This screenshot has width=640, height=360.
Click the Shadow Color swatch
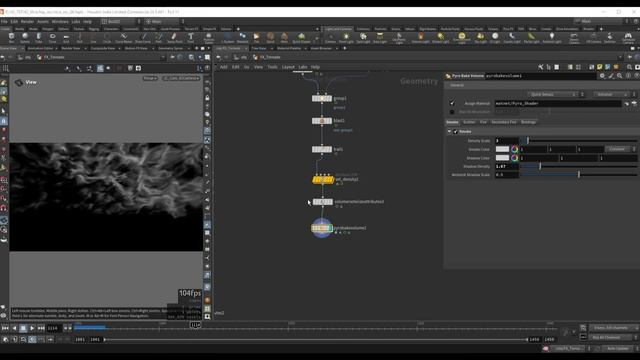tap(502, 158)
